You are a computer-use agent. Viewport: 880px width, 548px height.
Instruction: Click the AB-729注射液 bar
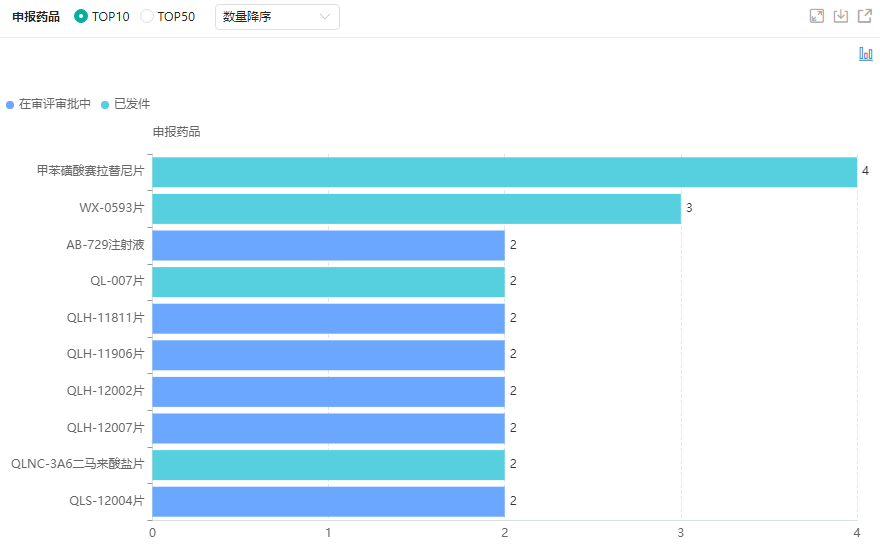328,245
